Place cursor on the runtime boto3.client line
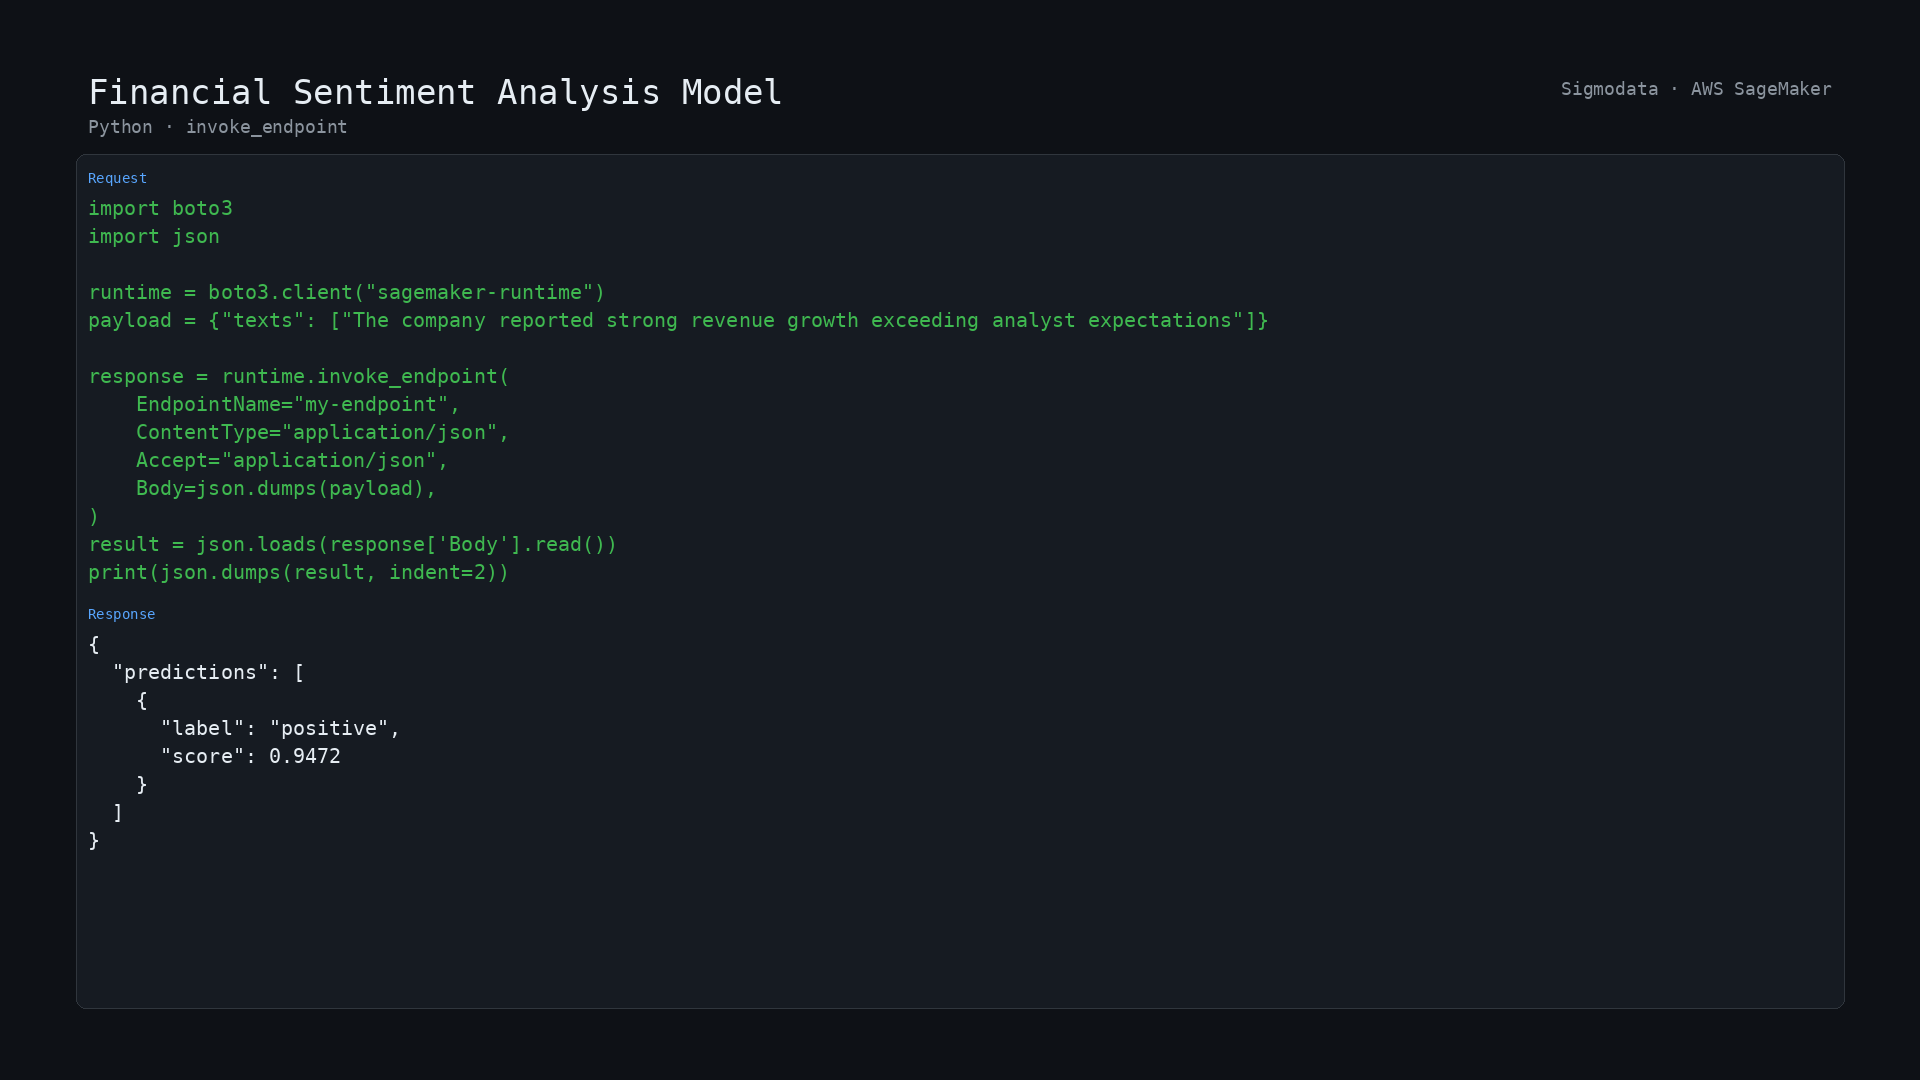Image resolution: width=1920 pixels, height=1080 pixels. 347,292
